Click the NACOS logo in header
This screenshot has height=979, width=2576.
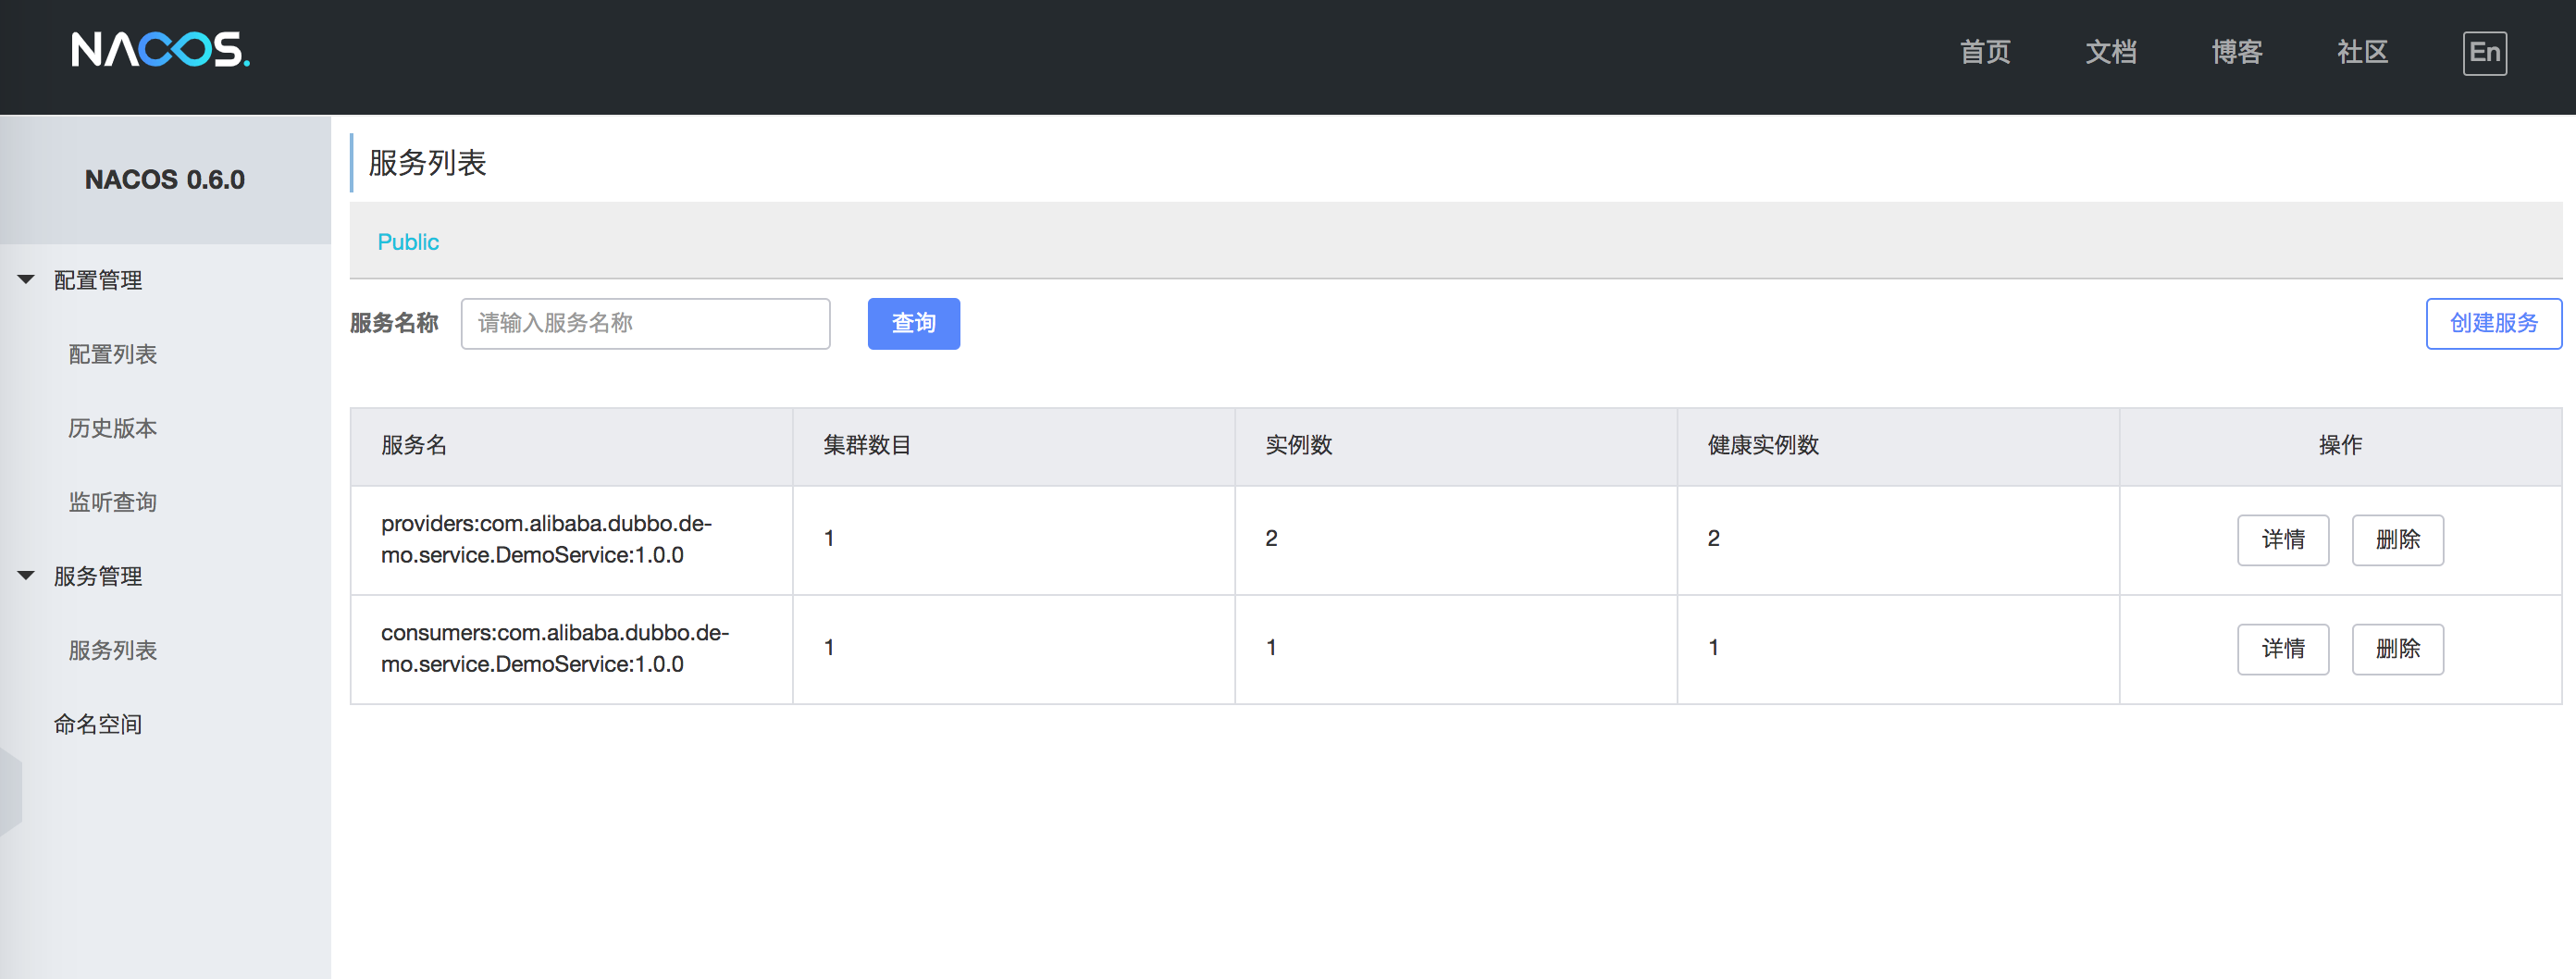click(x=160, y=49)
